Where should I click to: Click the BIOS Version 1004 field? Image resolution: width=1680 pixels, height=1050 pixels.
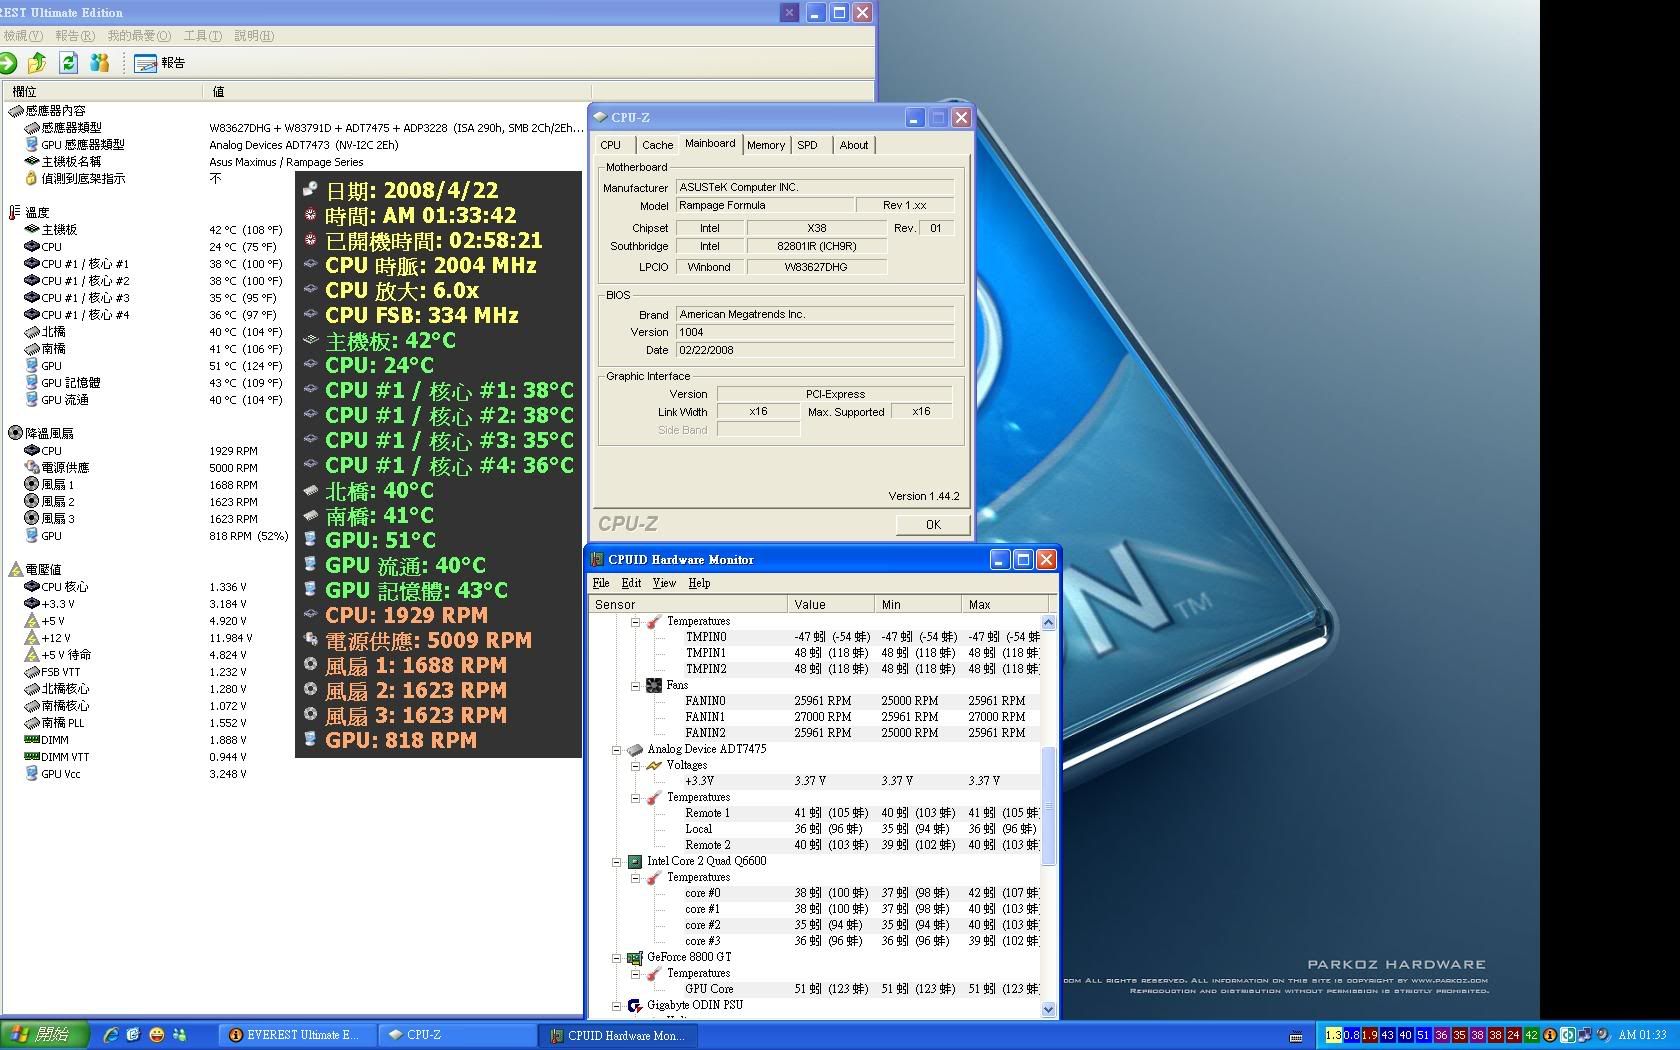[815, 332]
